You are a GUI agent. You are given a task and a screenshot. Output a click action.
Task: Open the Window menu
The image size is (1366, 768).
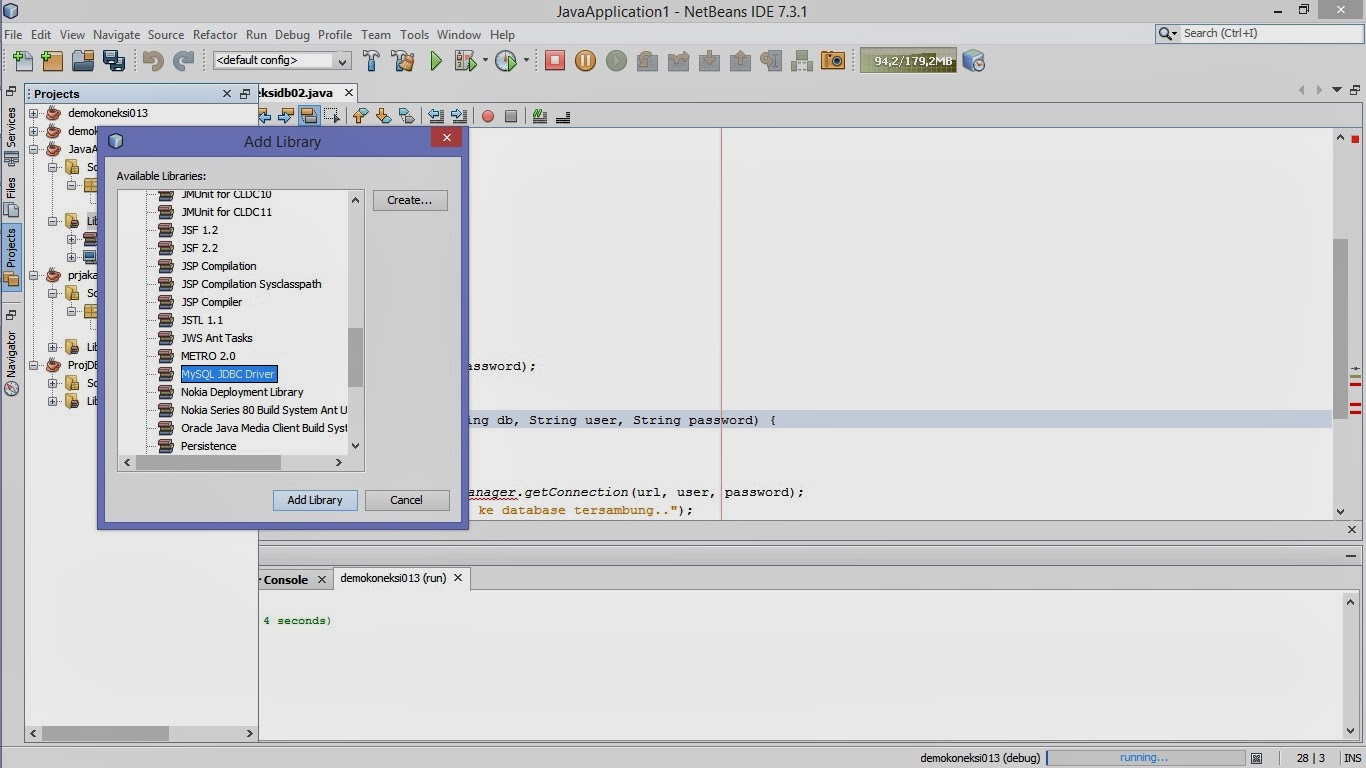[459, 34]
